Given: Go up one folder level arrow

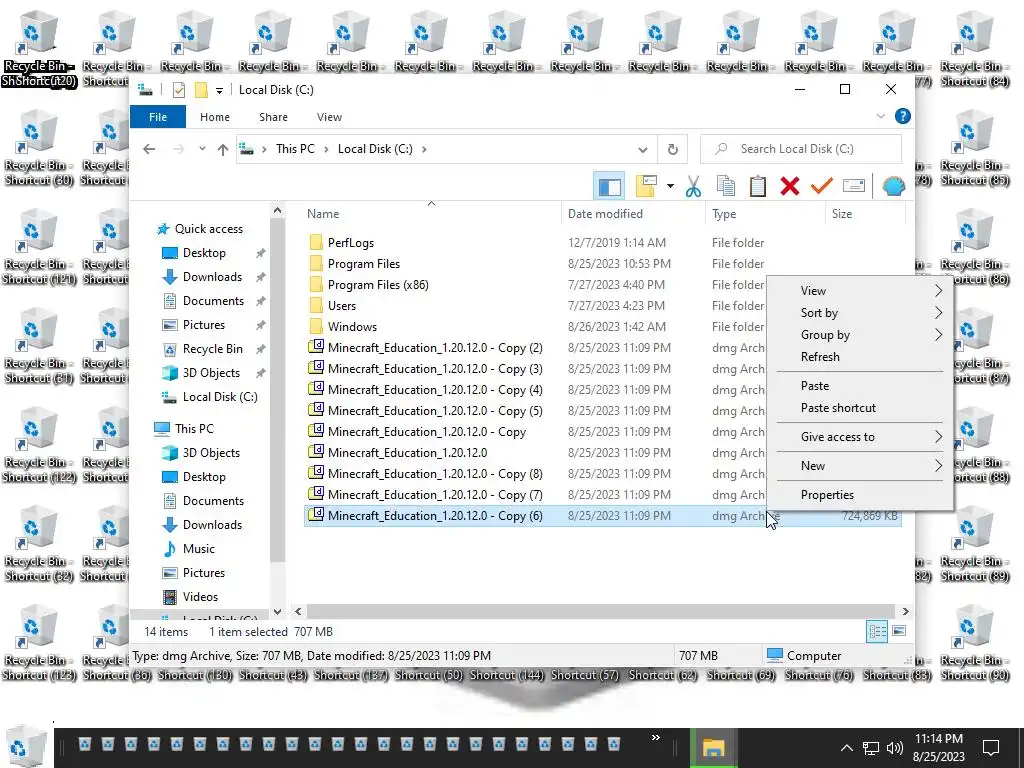Looking at the screenshot, I should (223, 150).
